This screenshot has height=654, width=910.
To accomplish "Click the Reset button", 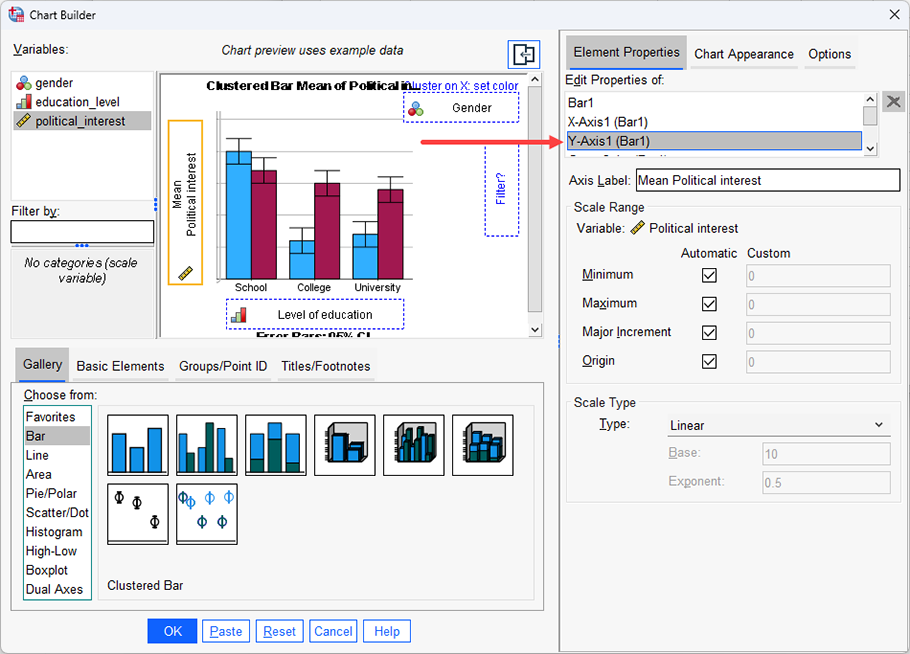I will (279, 631).
